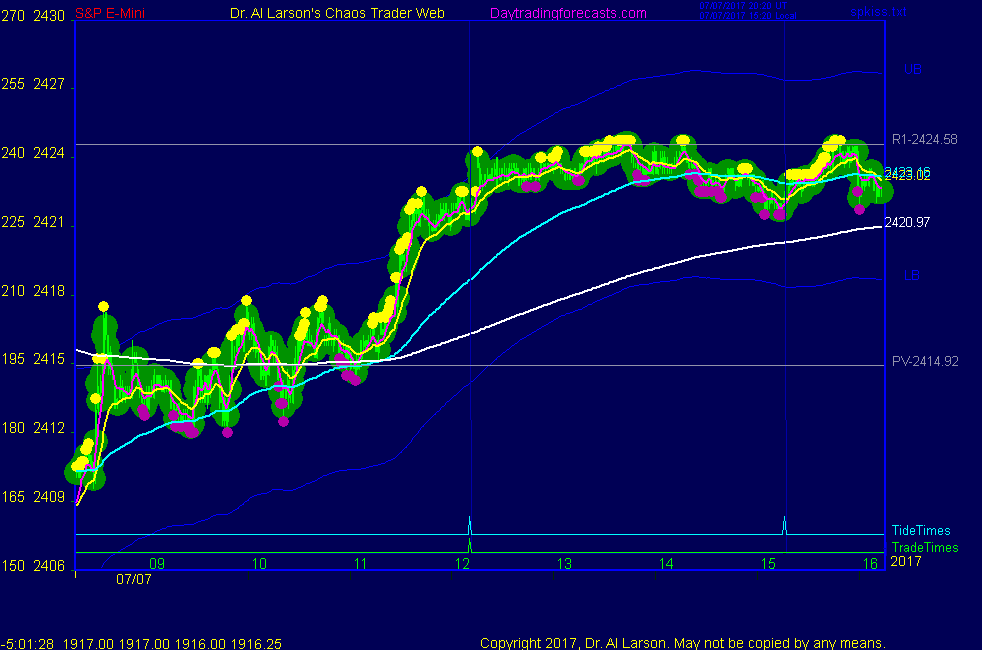982x650 pixels.
Task: Click the '255' left scale label
Action: [13, 84]
